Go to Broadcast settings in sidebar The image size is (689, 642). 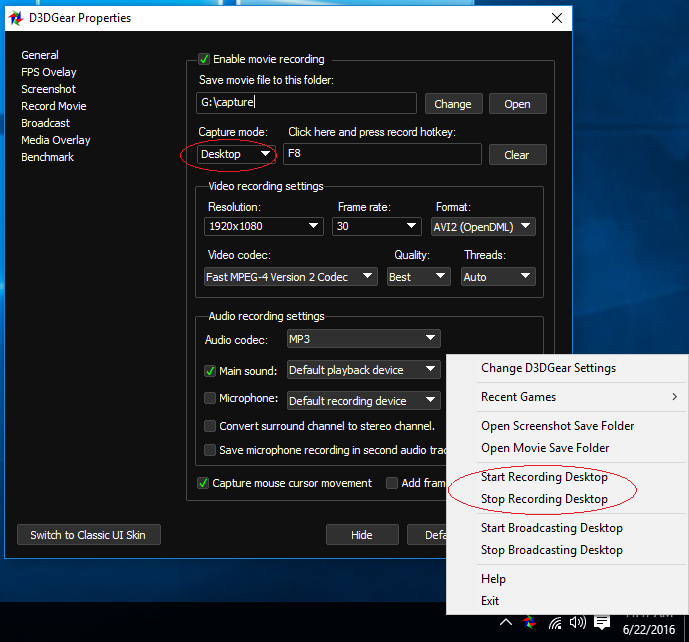[x=45, y=123]
